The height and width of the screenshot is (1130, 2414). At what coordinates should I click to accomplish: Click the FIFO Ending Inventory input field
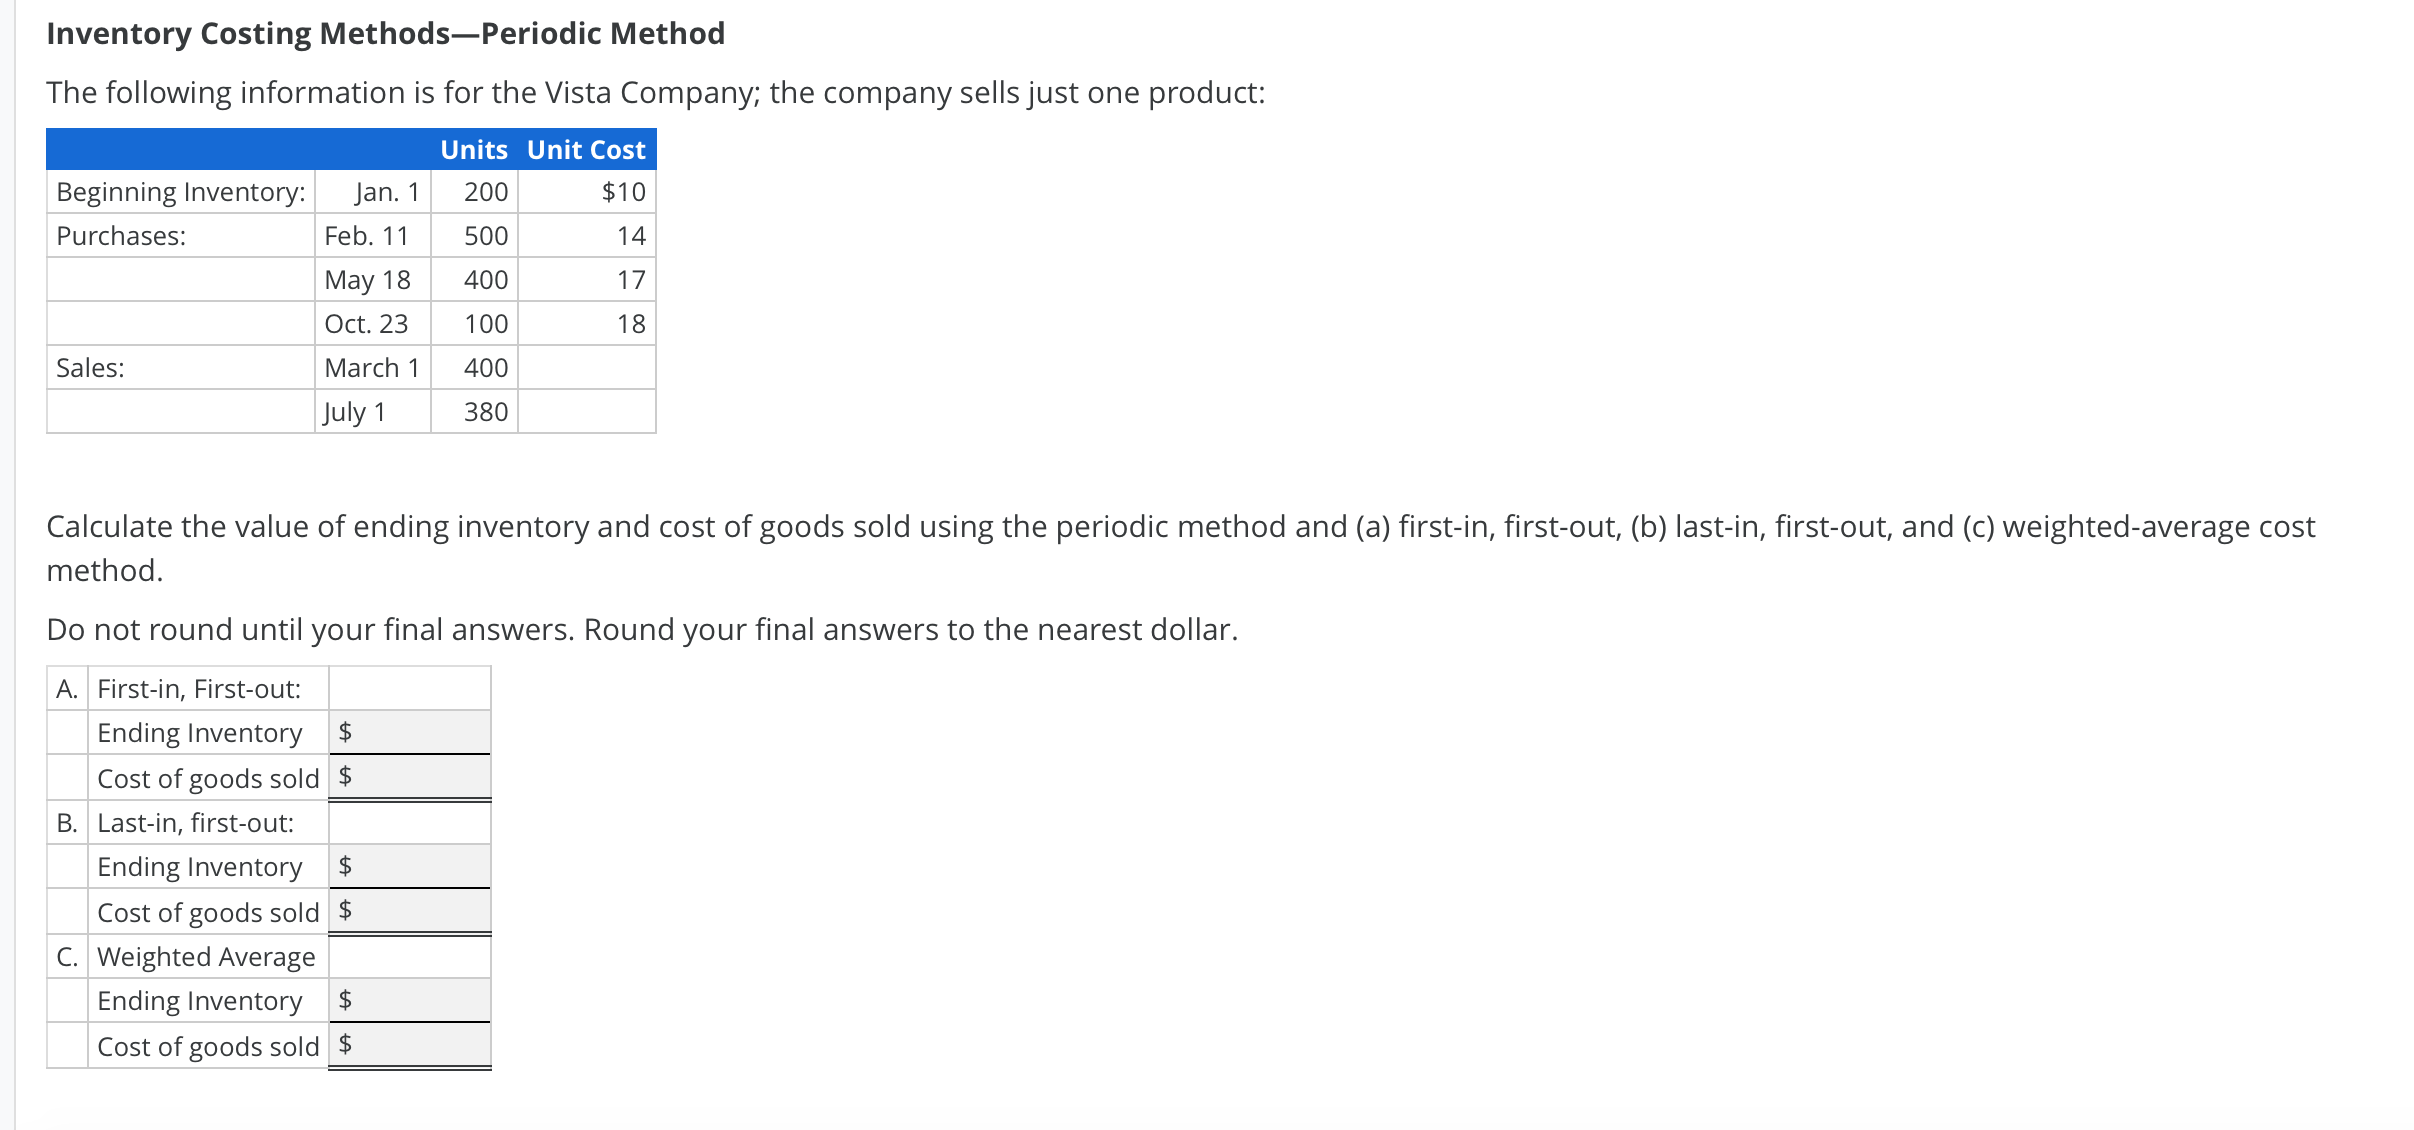pos(412,732)
